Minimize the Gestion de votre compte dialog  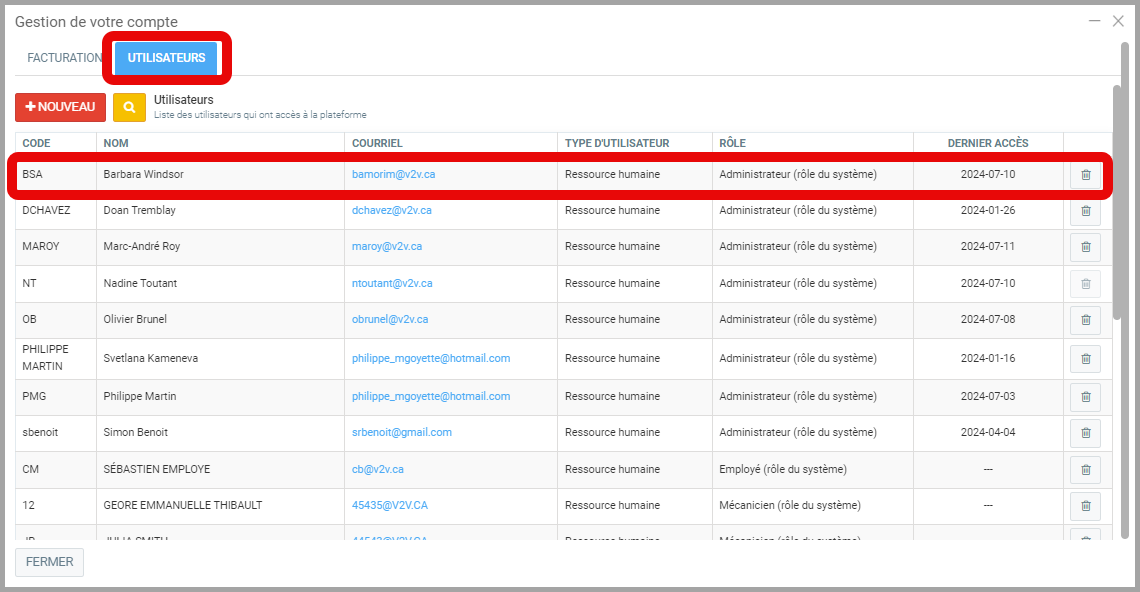(x=1095, y=21)
